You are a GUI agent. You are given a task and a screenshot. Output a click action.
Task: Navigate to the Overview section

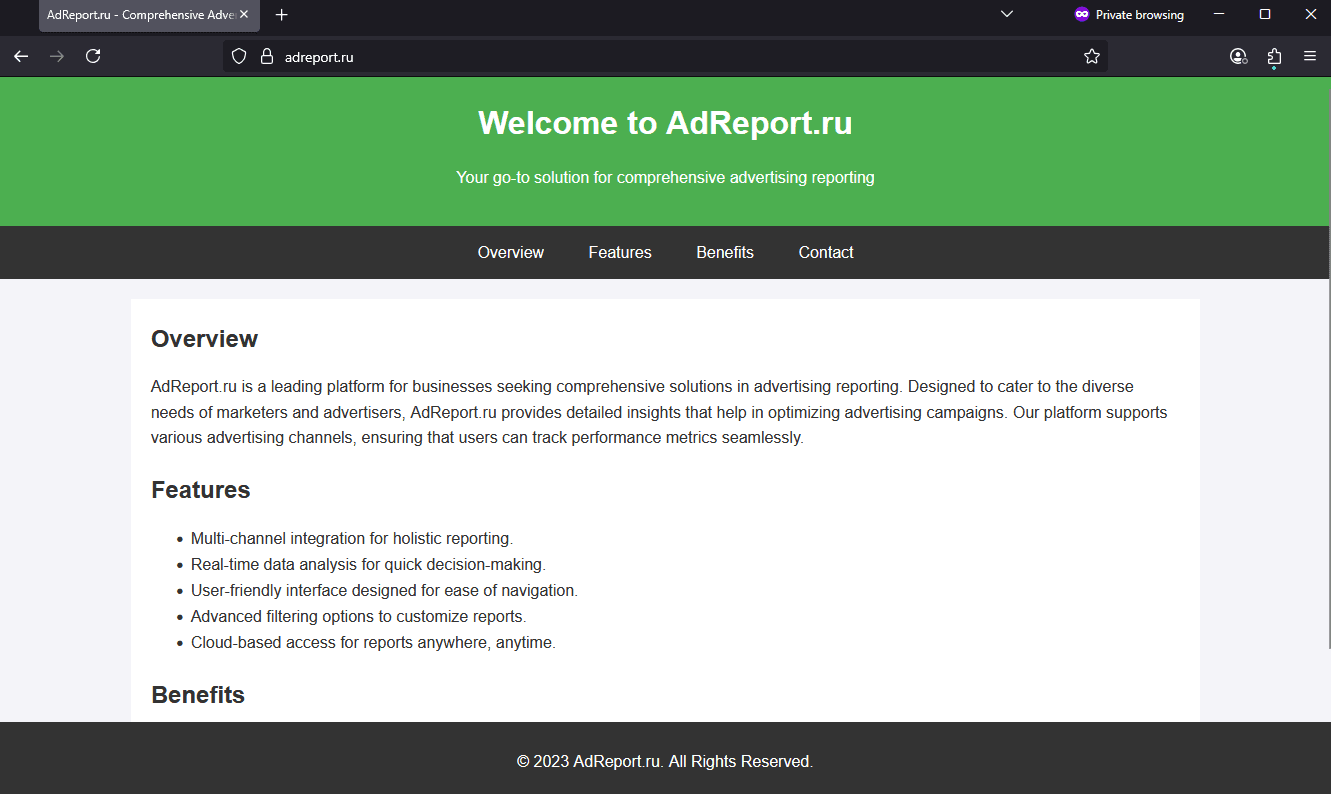point(510,252)
